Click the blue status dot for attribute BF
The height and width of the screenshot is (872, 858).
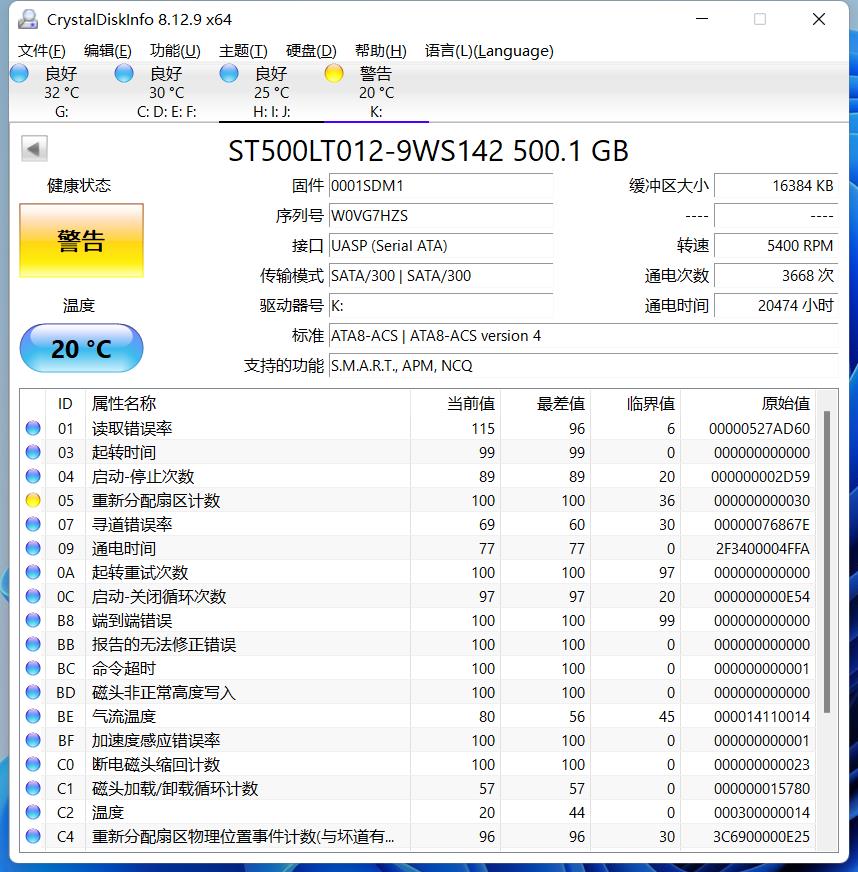pyautogui.click(x=33, y=740)
